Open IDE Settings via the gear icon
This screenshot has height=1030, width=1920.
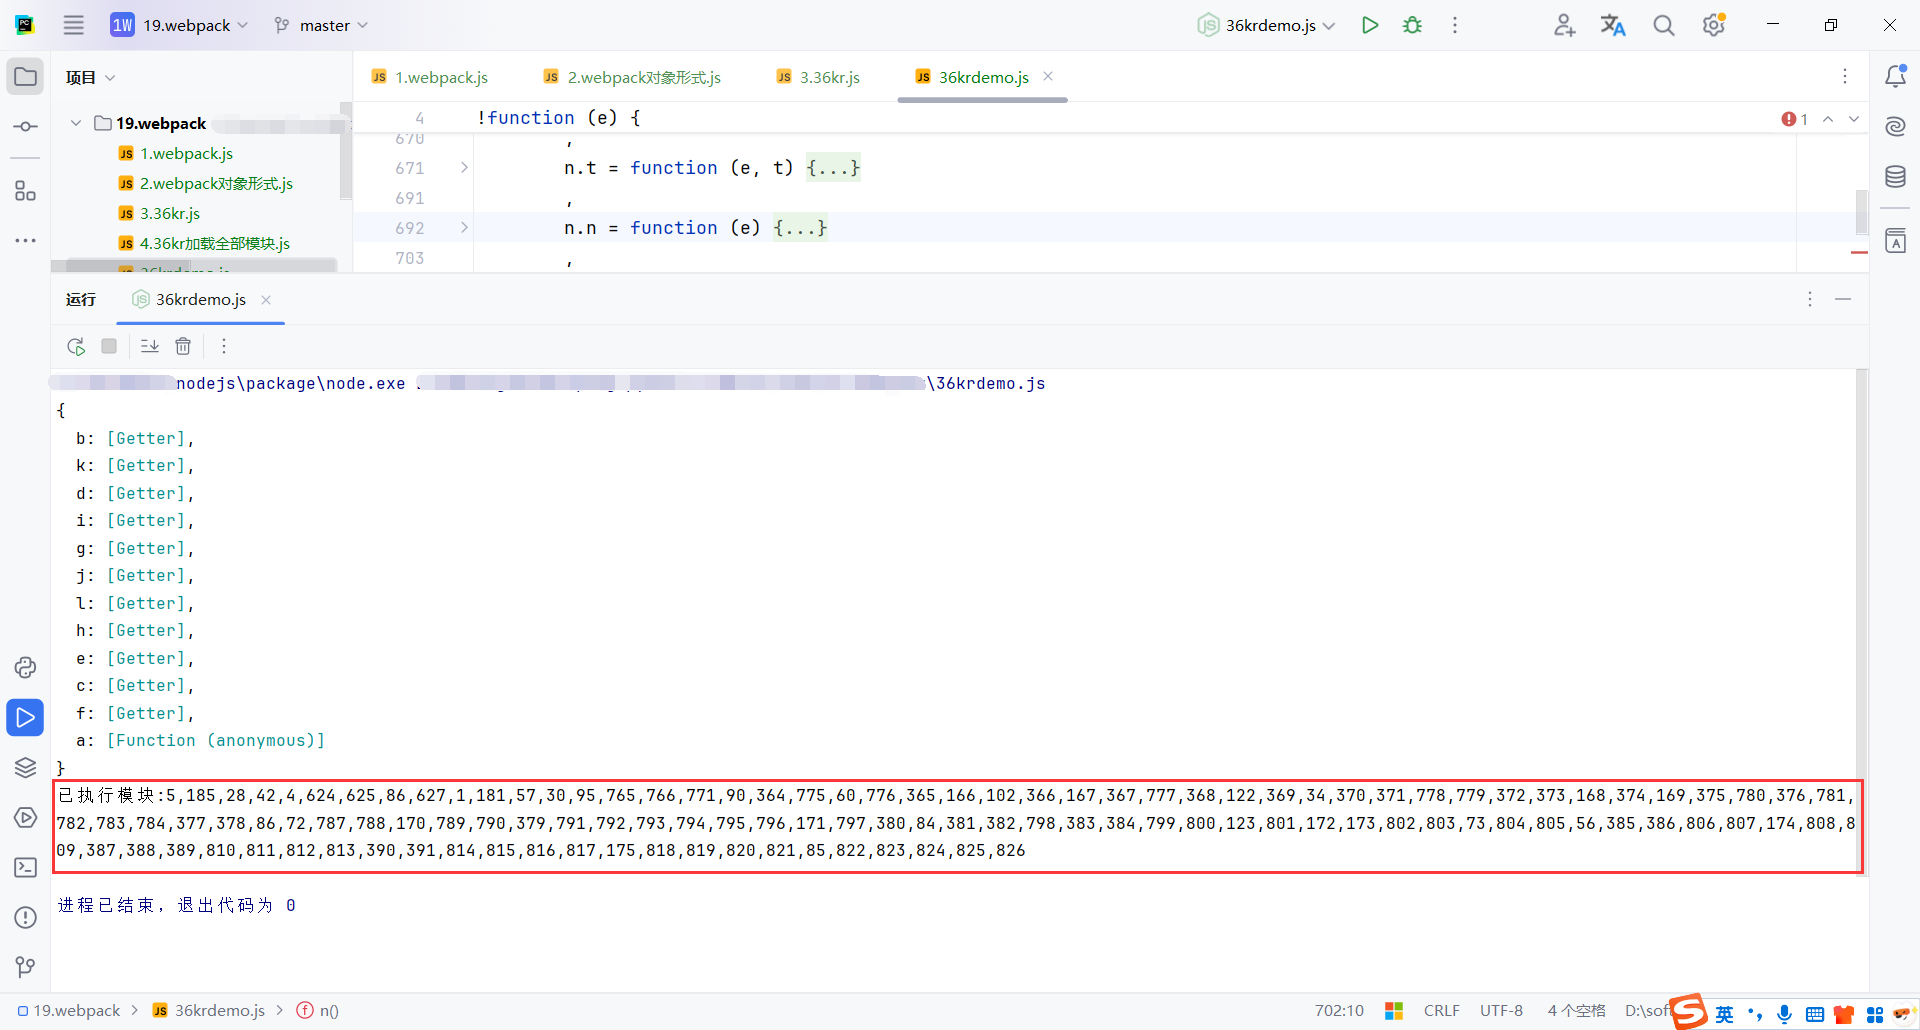click(1714, 25)
